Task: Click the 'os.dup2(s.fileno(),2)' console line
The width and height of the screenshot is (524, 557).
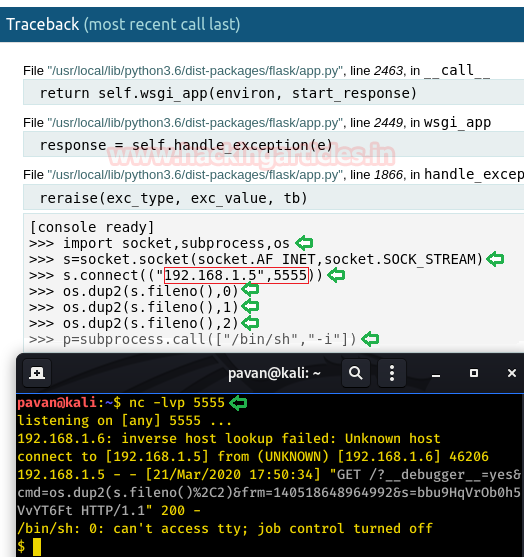Action: [x=134, y=323]
